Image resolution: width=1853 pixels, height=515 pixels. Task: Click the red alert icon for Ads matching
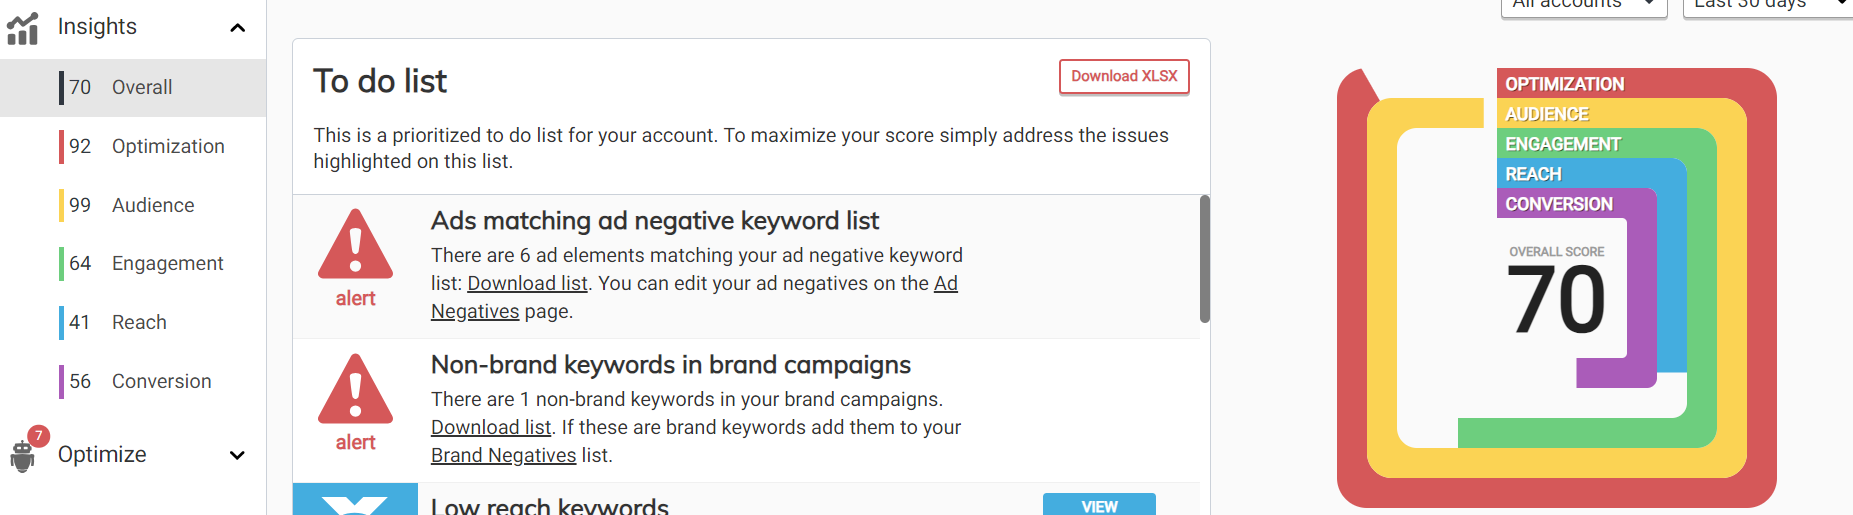click(x=355, y=244)
